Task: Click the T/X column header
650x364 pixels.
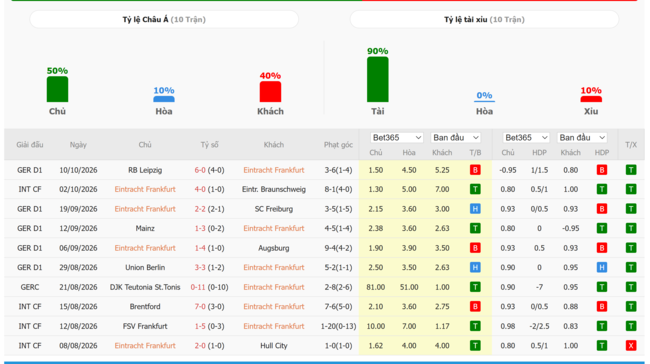Action: pos(631,145)
